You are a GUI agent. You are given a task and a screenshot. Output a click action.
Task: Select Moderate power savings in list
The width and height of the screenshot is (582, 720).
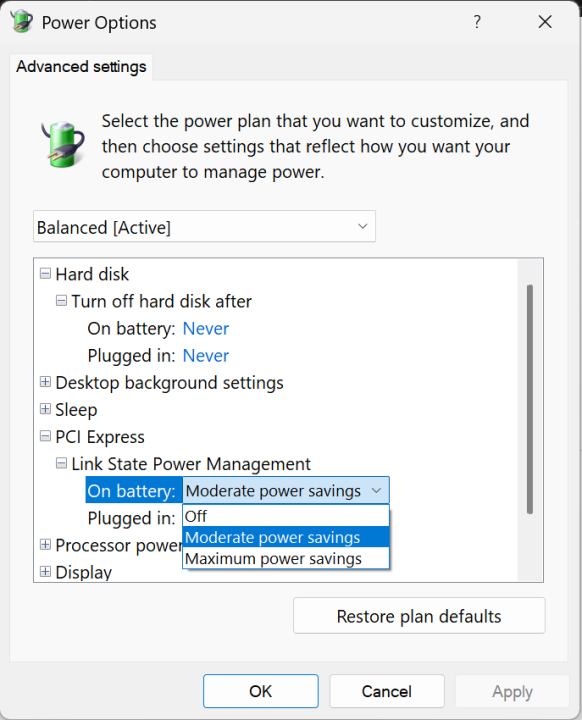pos(286,537)
